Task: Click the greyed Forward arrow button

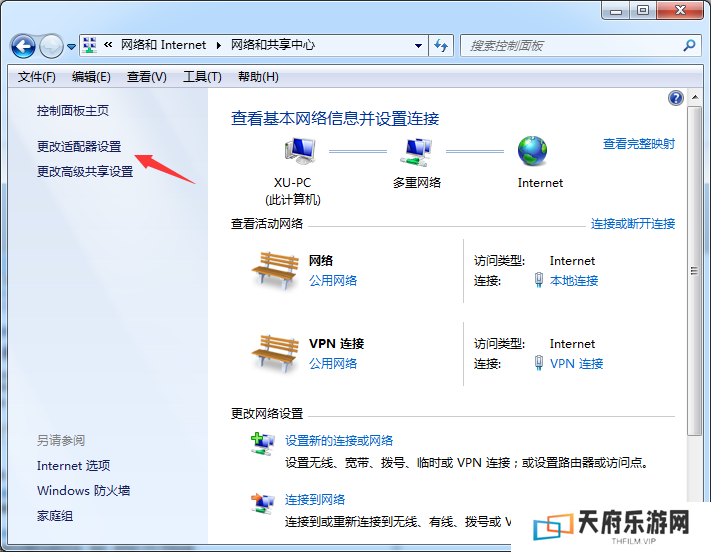Action: [51, 46]
